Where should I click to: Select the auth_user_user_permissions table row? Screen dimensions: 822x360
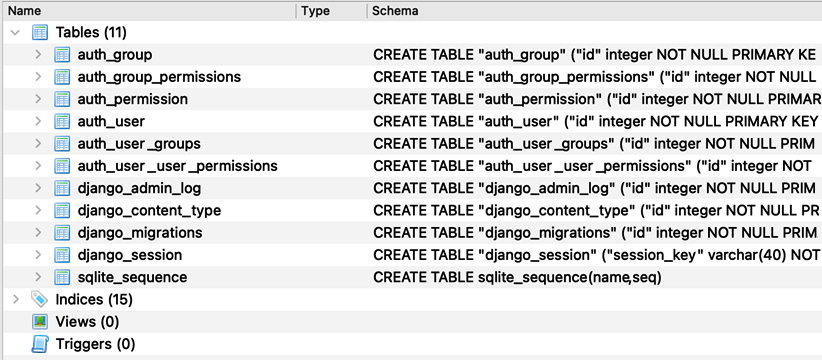tap(411, 166)
